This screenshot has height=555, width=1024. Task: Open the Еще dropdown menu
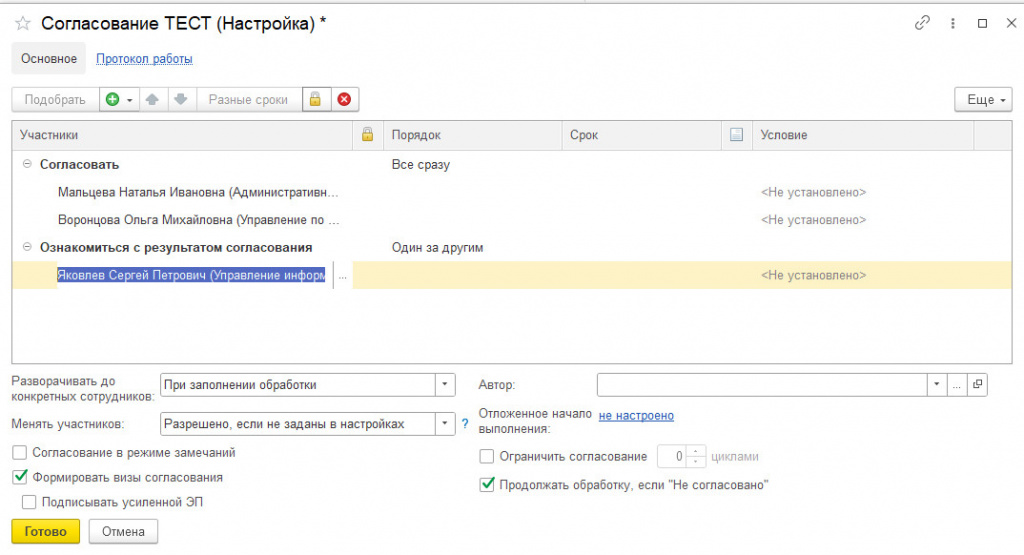(x=983, y=100)
